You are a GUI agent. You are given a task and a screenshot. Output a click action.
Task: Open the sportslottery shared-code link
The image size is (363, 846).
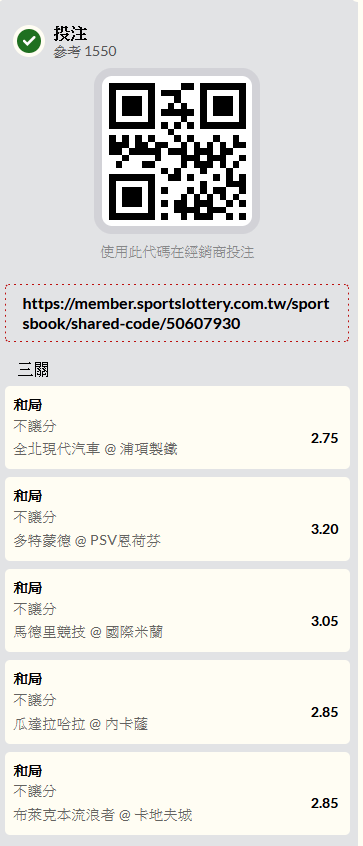coord(177,313)
